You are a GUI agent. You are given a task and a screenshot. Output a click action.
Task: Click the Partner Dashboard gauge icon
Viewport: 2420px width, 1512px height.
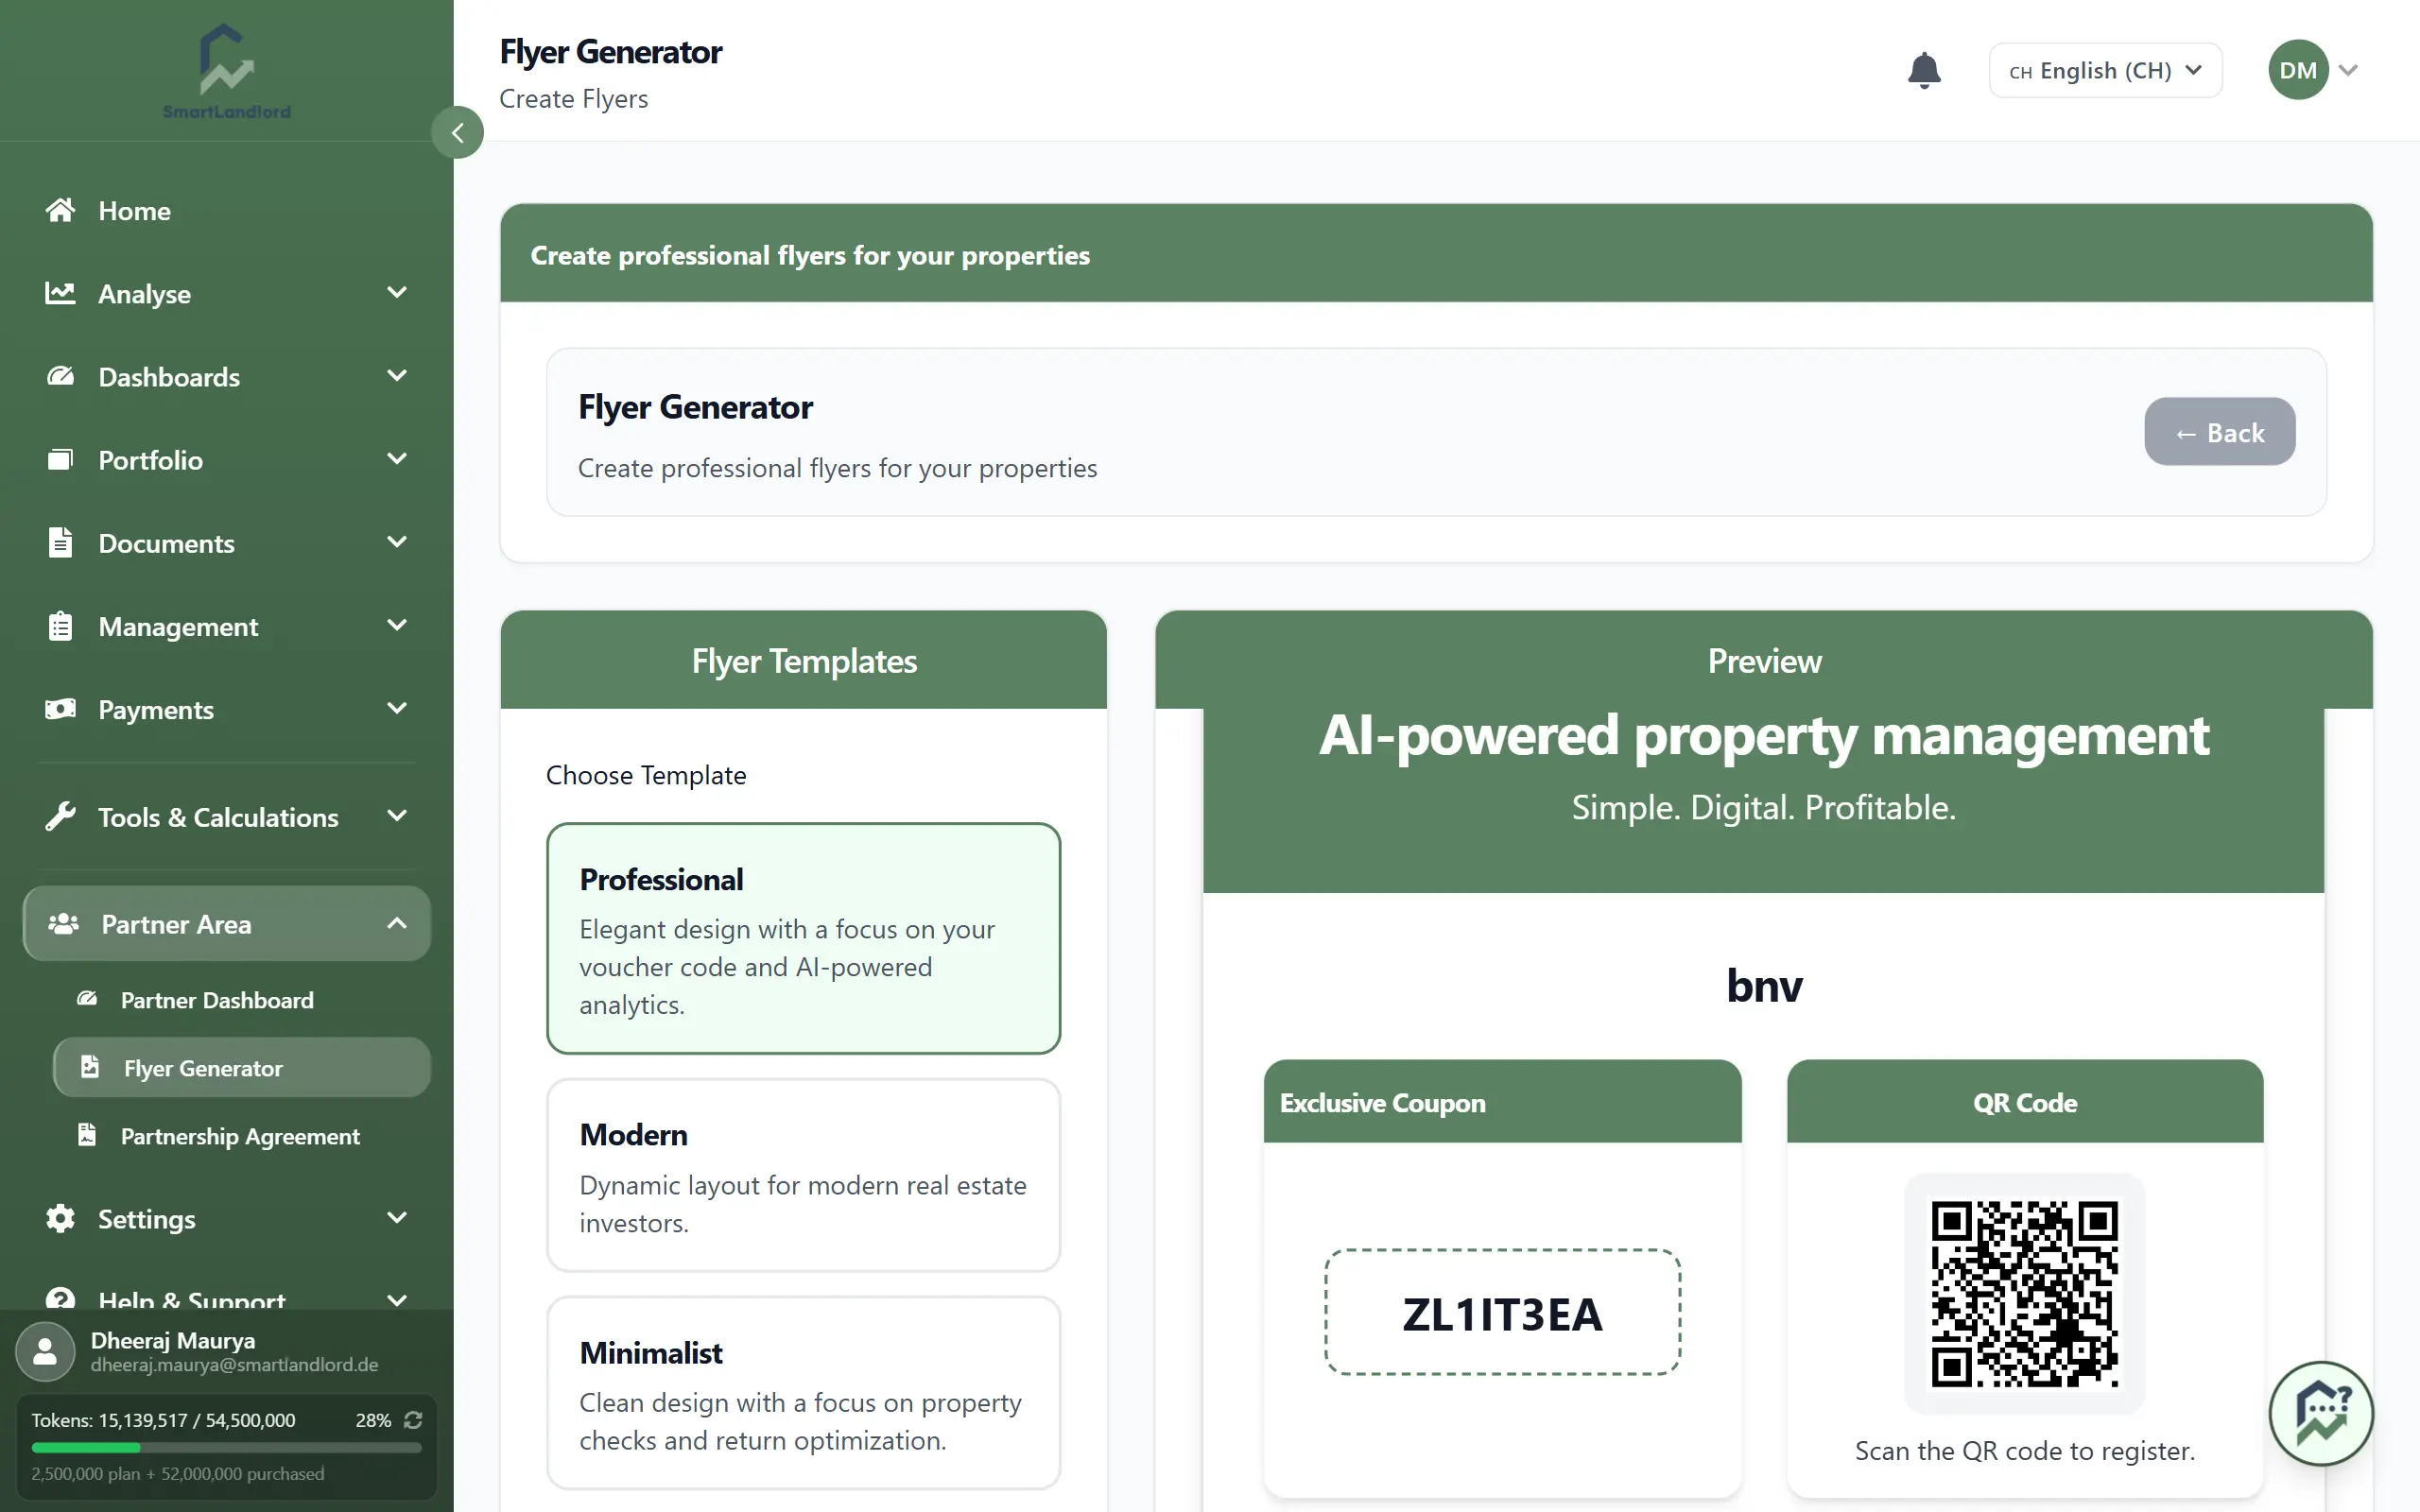coord(87,999)
